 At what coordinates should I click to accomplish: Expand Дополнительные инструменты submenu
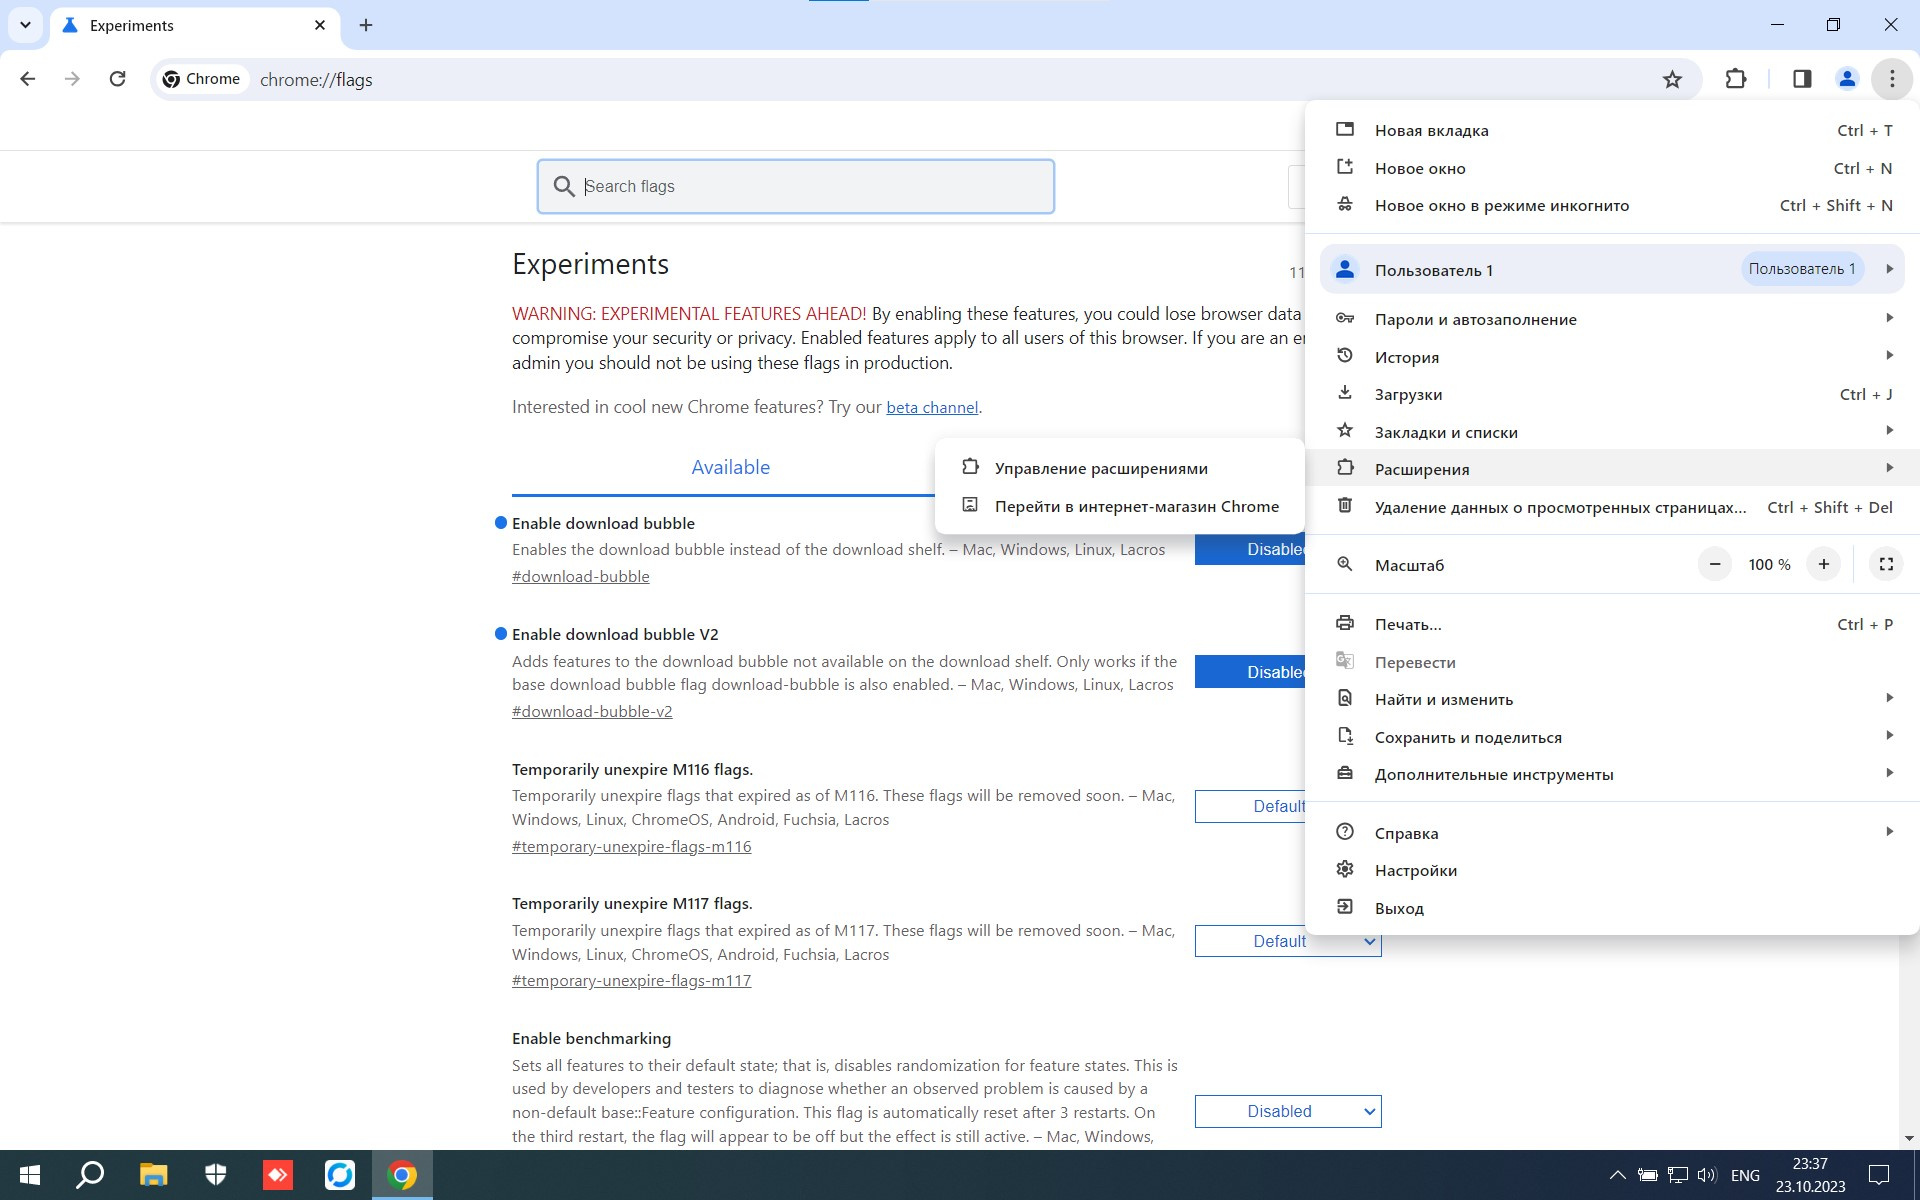1612,774
